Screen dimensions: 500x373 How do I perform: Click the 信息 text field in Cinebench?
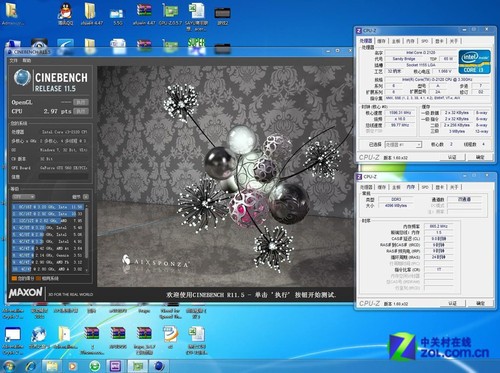click(63, 177)
